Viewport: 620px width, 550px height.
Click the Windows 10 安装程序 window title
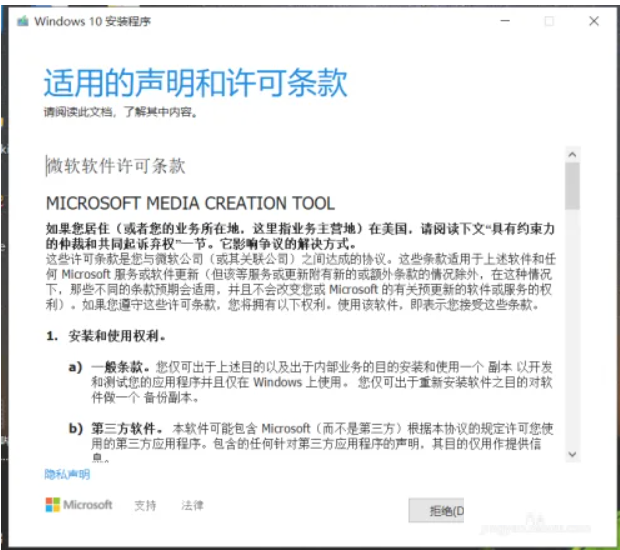pos(93,21)
